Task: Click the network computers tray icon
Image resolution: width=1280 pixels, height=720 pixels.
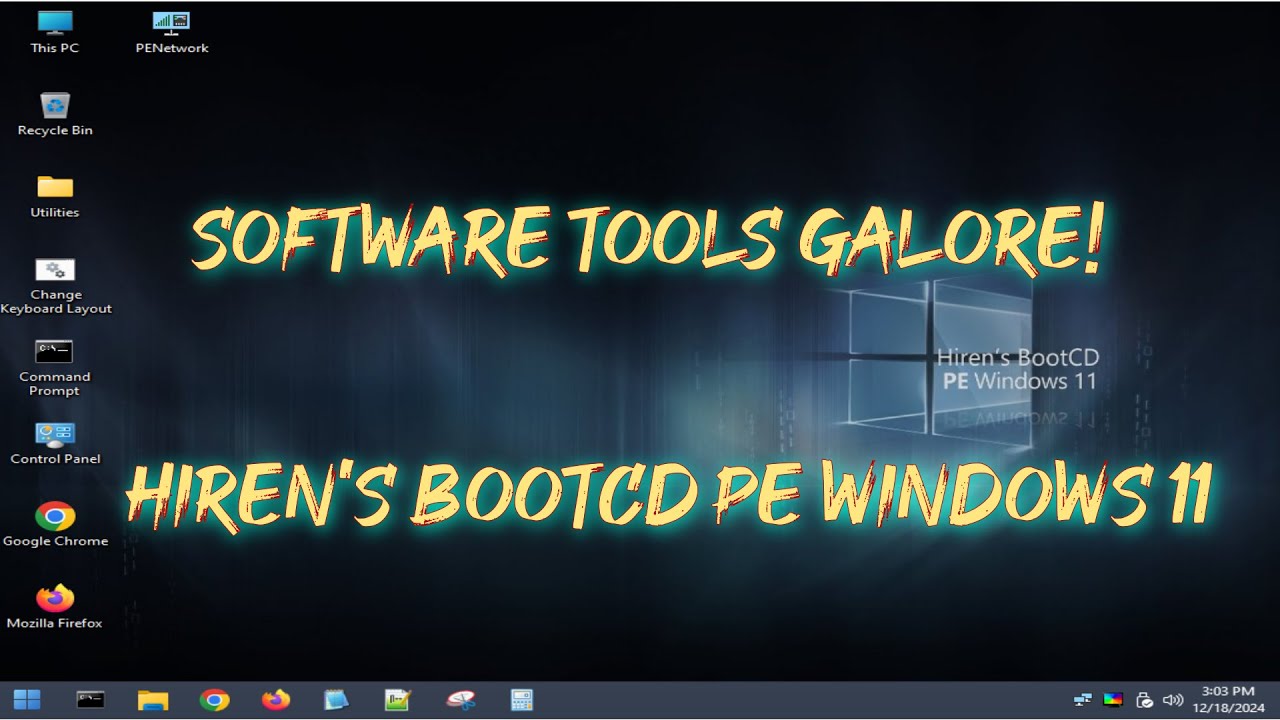Action: pos(1082,700)
